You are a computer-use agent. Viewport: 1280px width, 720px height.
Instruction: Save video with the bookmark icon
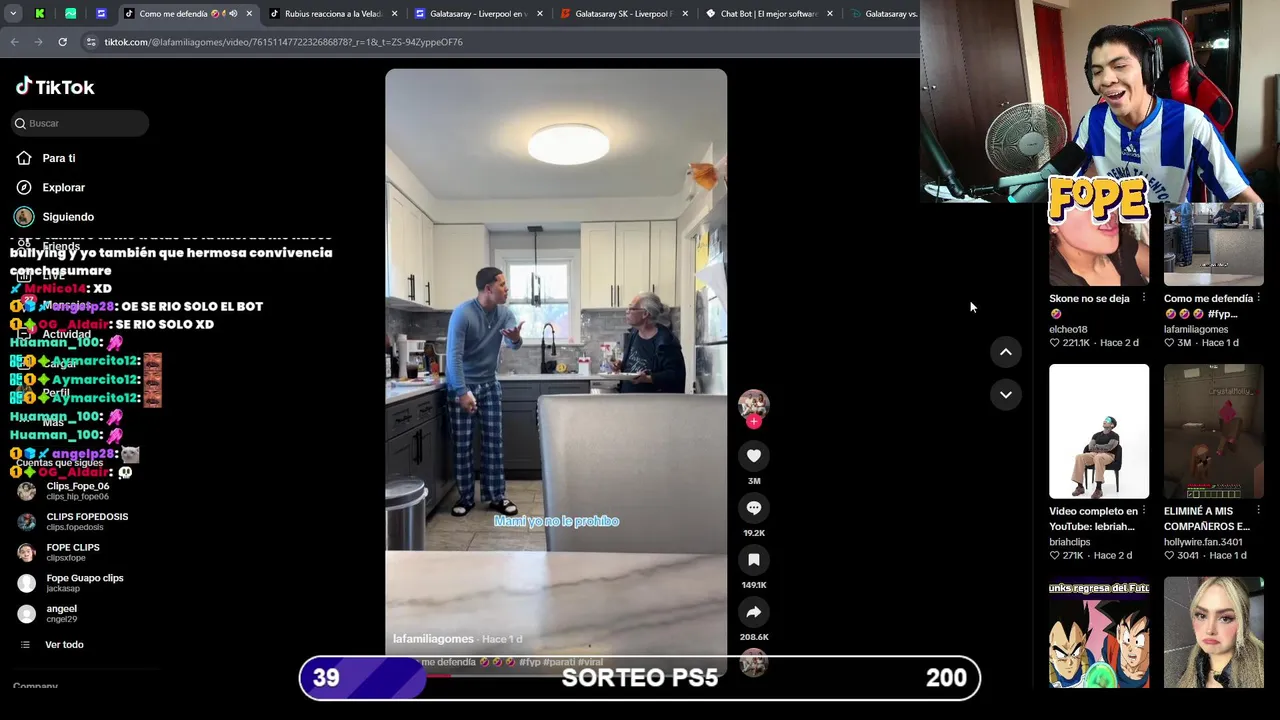coord(754,560)
